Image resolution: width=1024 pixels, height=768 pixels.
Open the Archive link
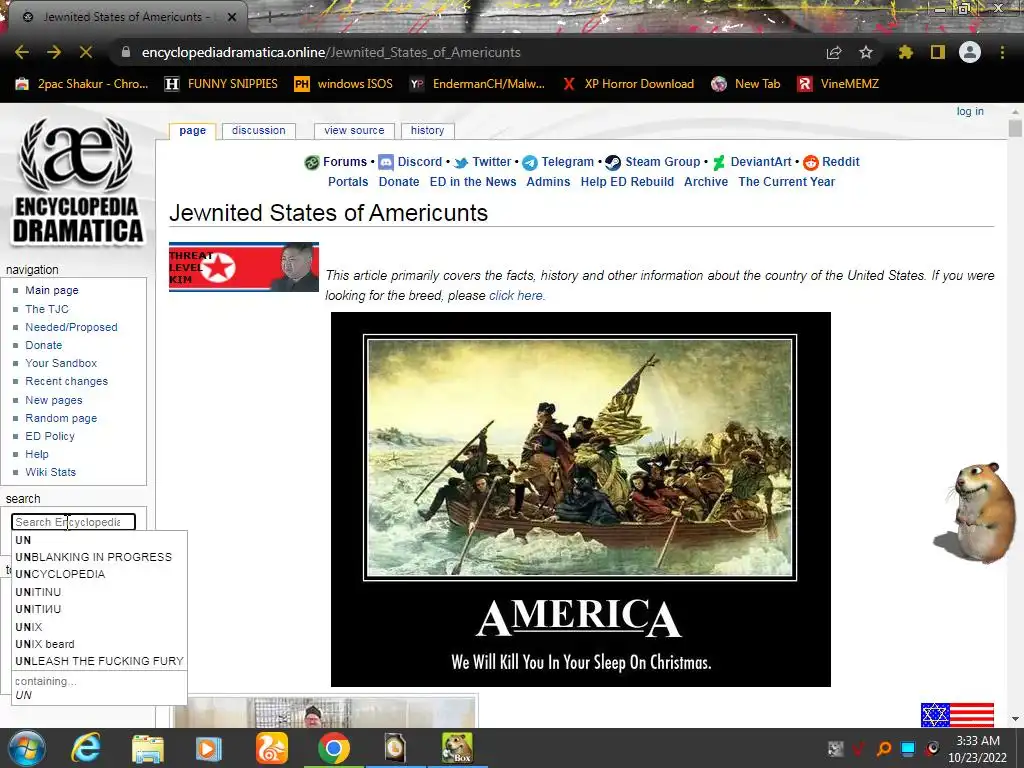pyautogui.click(x=705, y=182)
